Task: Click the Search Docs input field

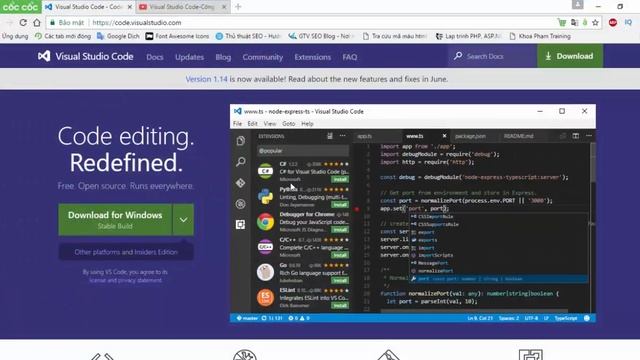Action: [x=492, y=56]
